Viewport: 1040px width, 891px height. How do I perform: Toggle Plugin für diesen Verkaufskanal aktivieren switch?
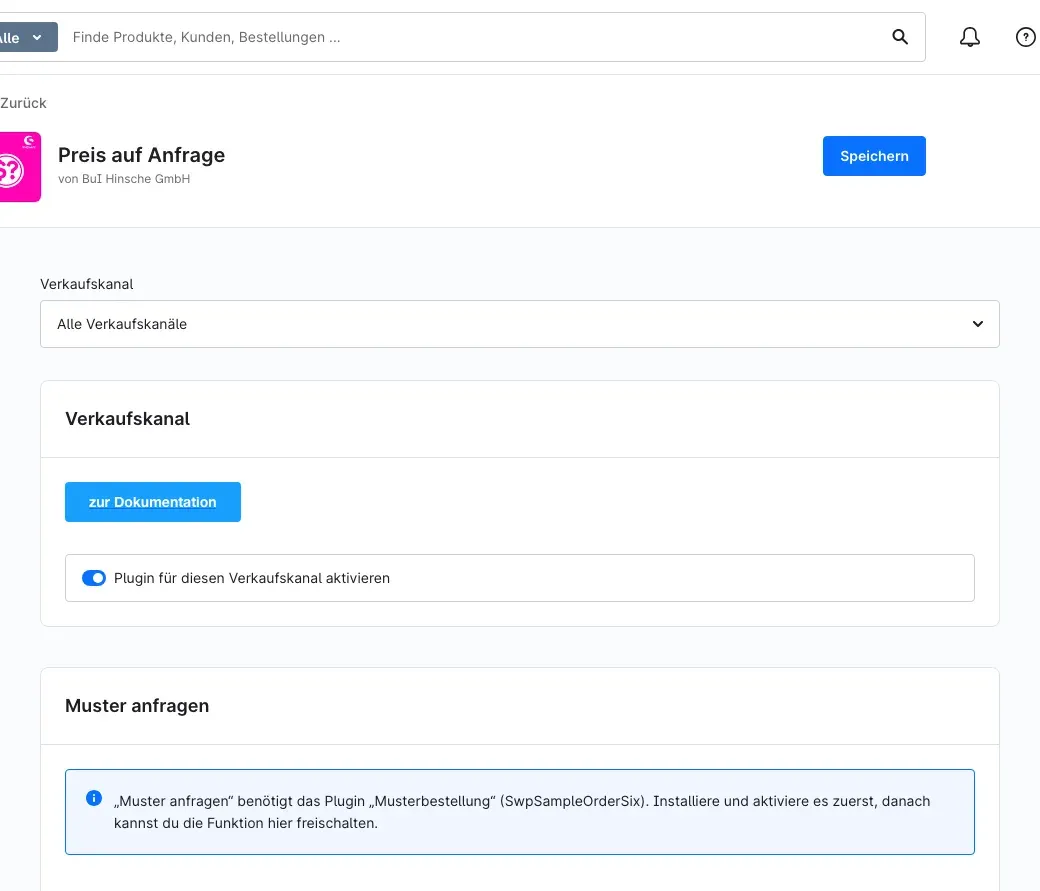[94, 578]
